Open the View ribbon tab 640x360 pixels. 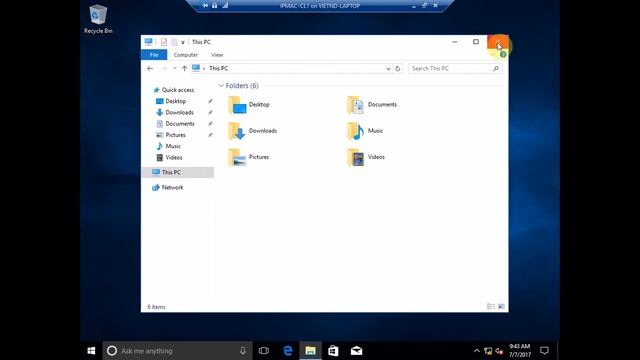click(217, 55)
